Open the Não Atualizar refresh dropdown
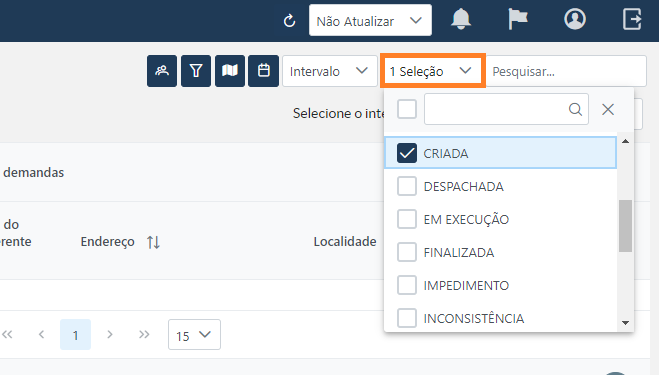This screenshot has width=659, height=375. tap(370, 20)
